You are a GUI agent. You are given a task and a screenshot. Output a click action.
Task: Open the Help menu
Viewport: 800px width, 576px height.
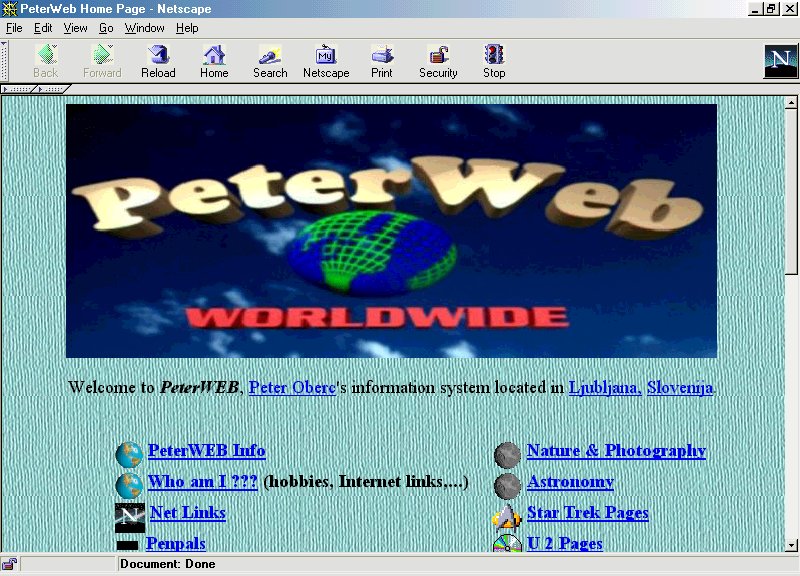(x=187, y=28)
